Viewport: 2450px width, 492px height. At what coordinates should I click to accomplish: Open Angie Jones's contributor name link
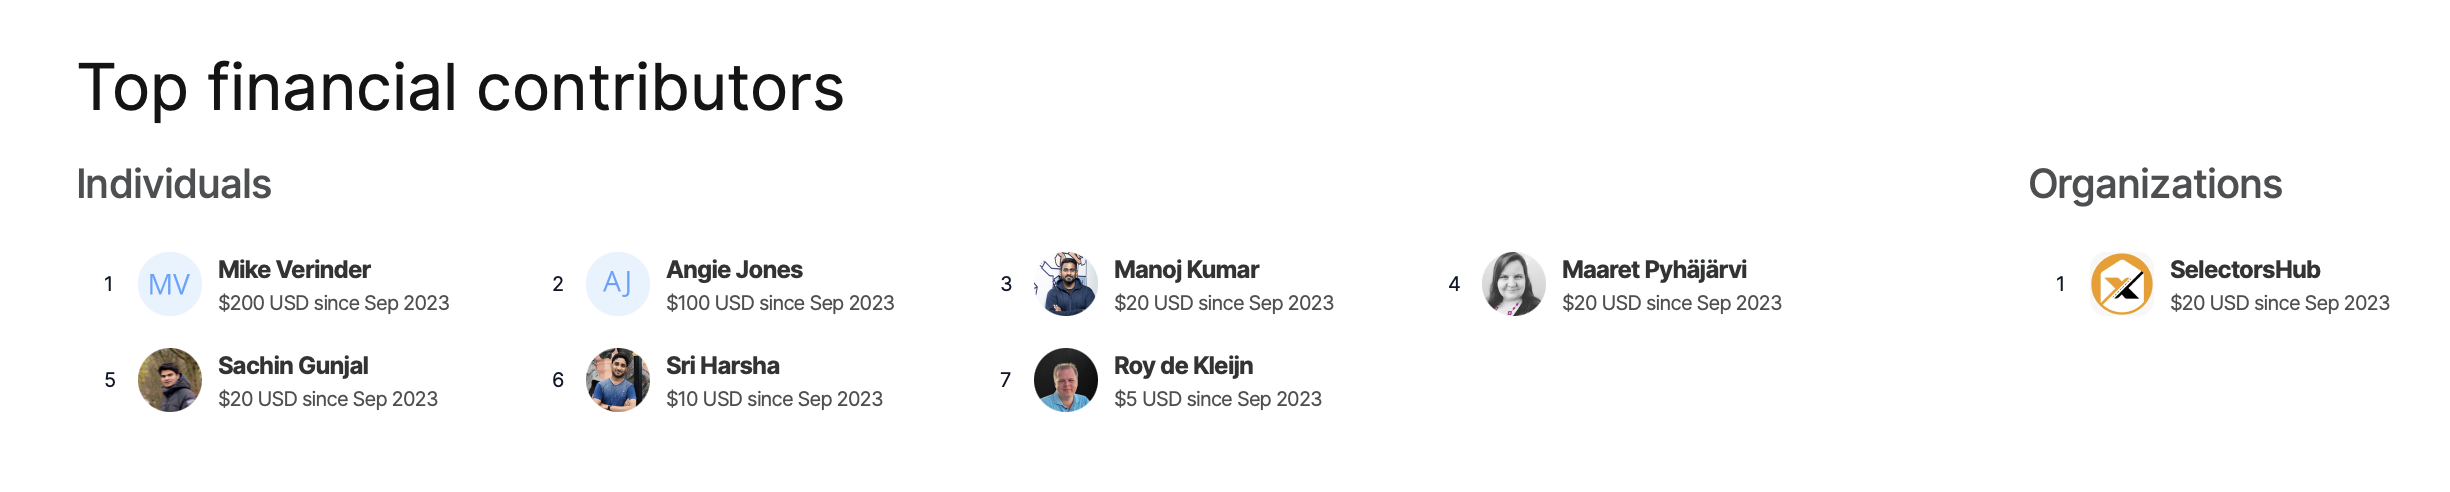(x=734, y=270)
